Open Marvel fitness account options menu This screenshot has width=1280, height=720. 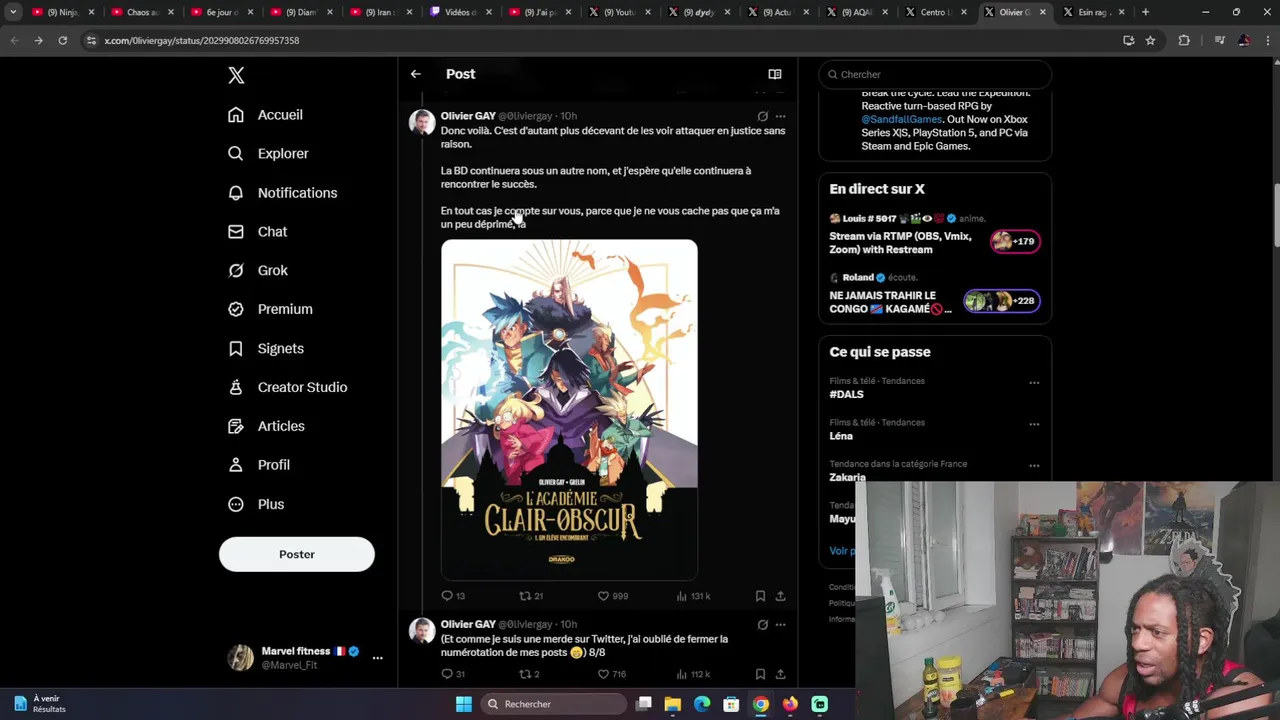[x=377, y=658]
